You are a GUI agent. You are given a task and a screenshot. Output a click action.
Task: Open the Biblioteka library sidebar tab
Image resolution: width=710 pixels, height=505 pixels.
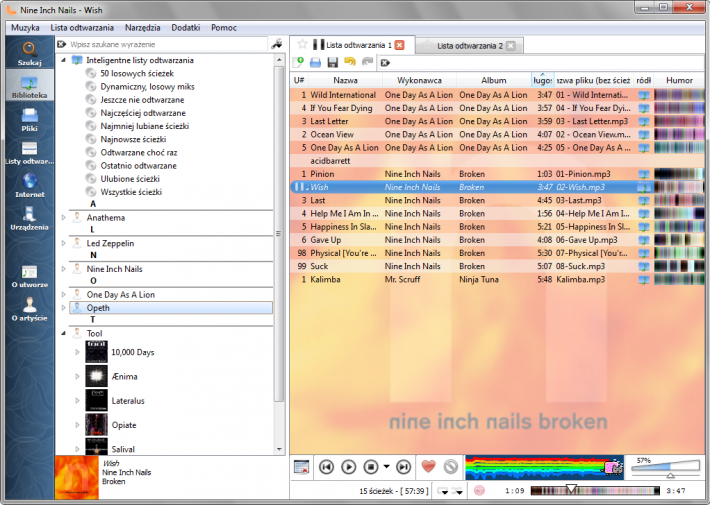29,86
